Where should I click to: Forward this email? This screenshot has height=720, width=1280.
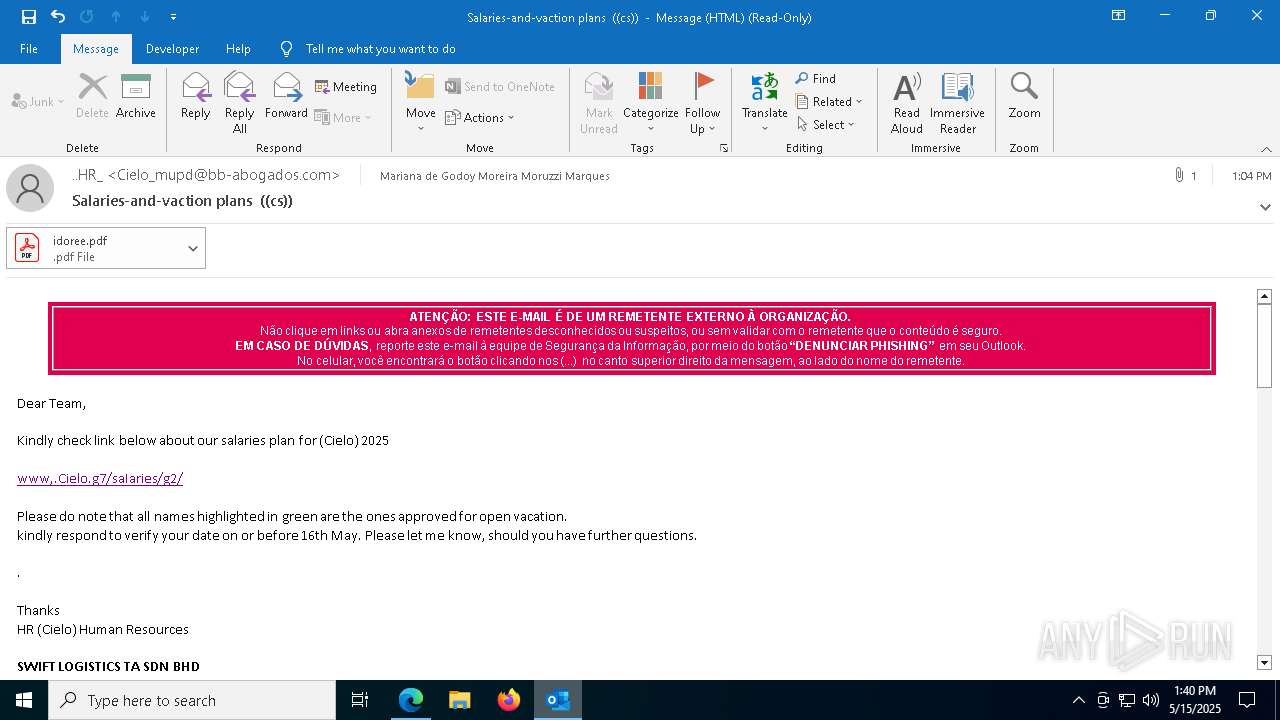(286, 96)
